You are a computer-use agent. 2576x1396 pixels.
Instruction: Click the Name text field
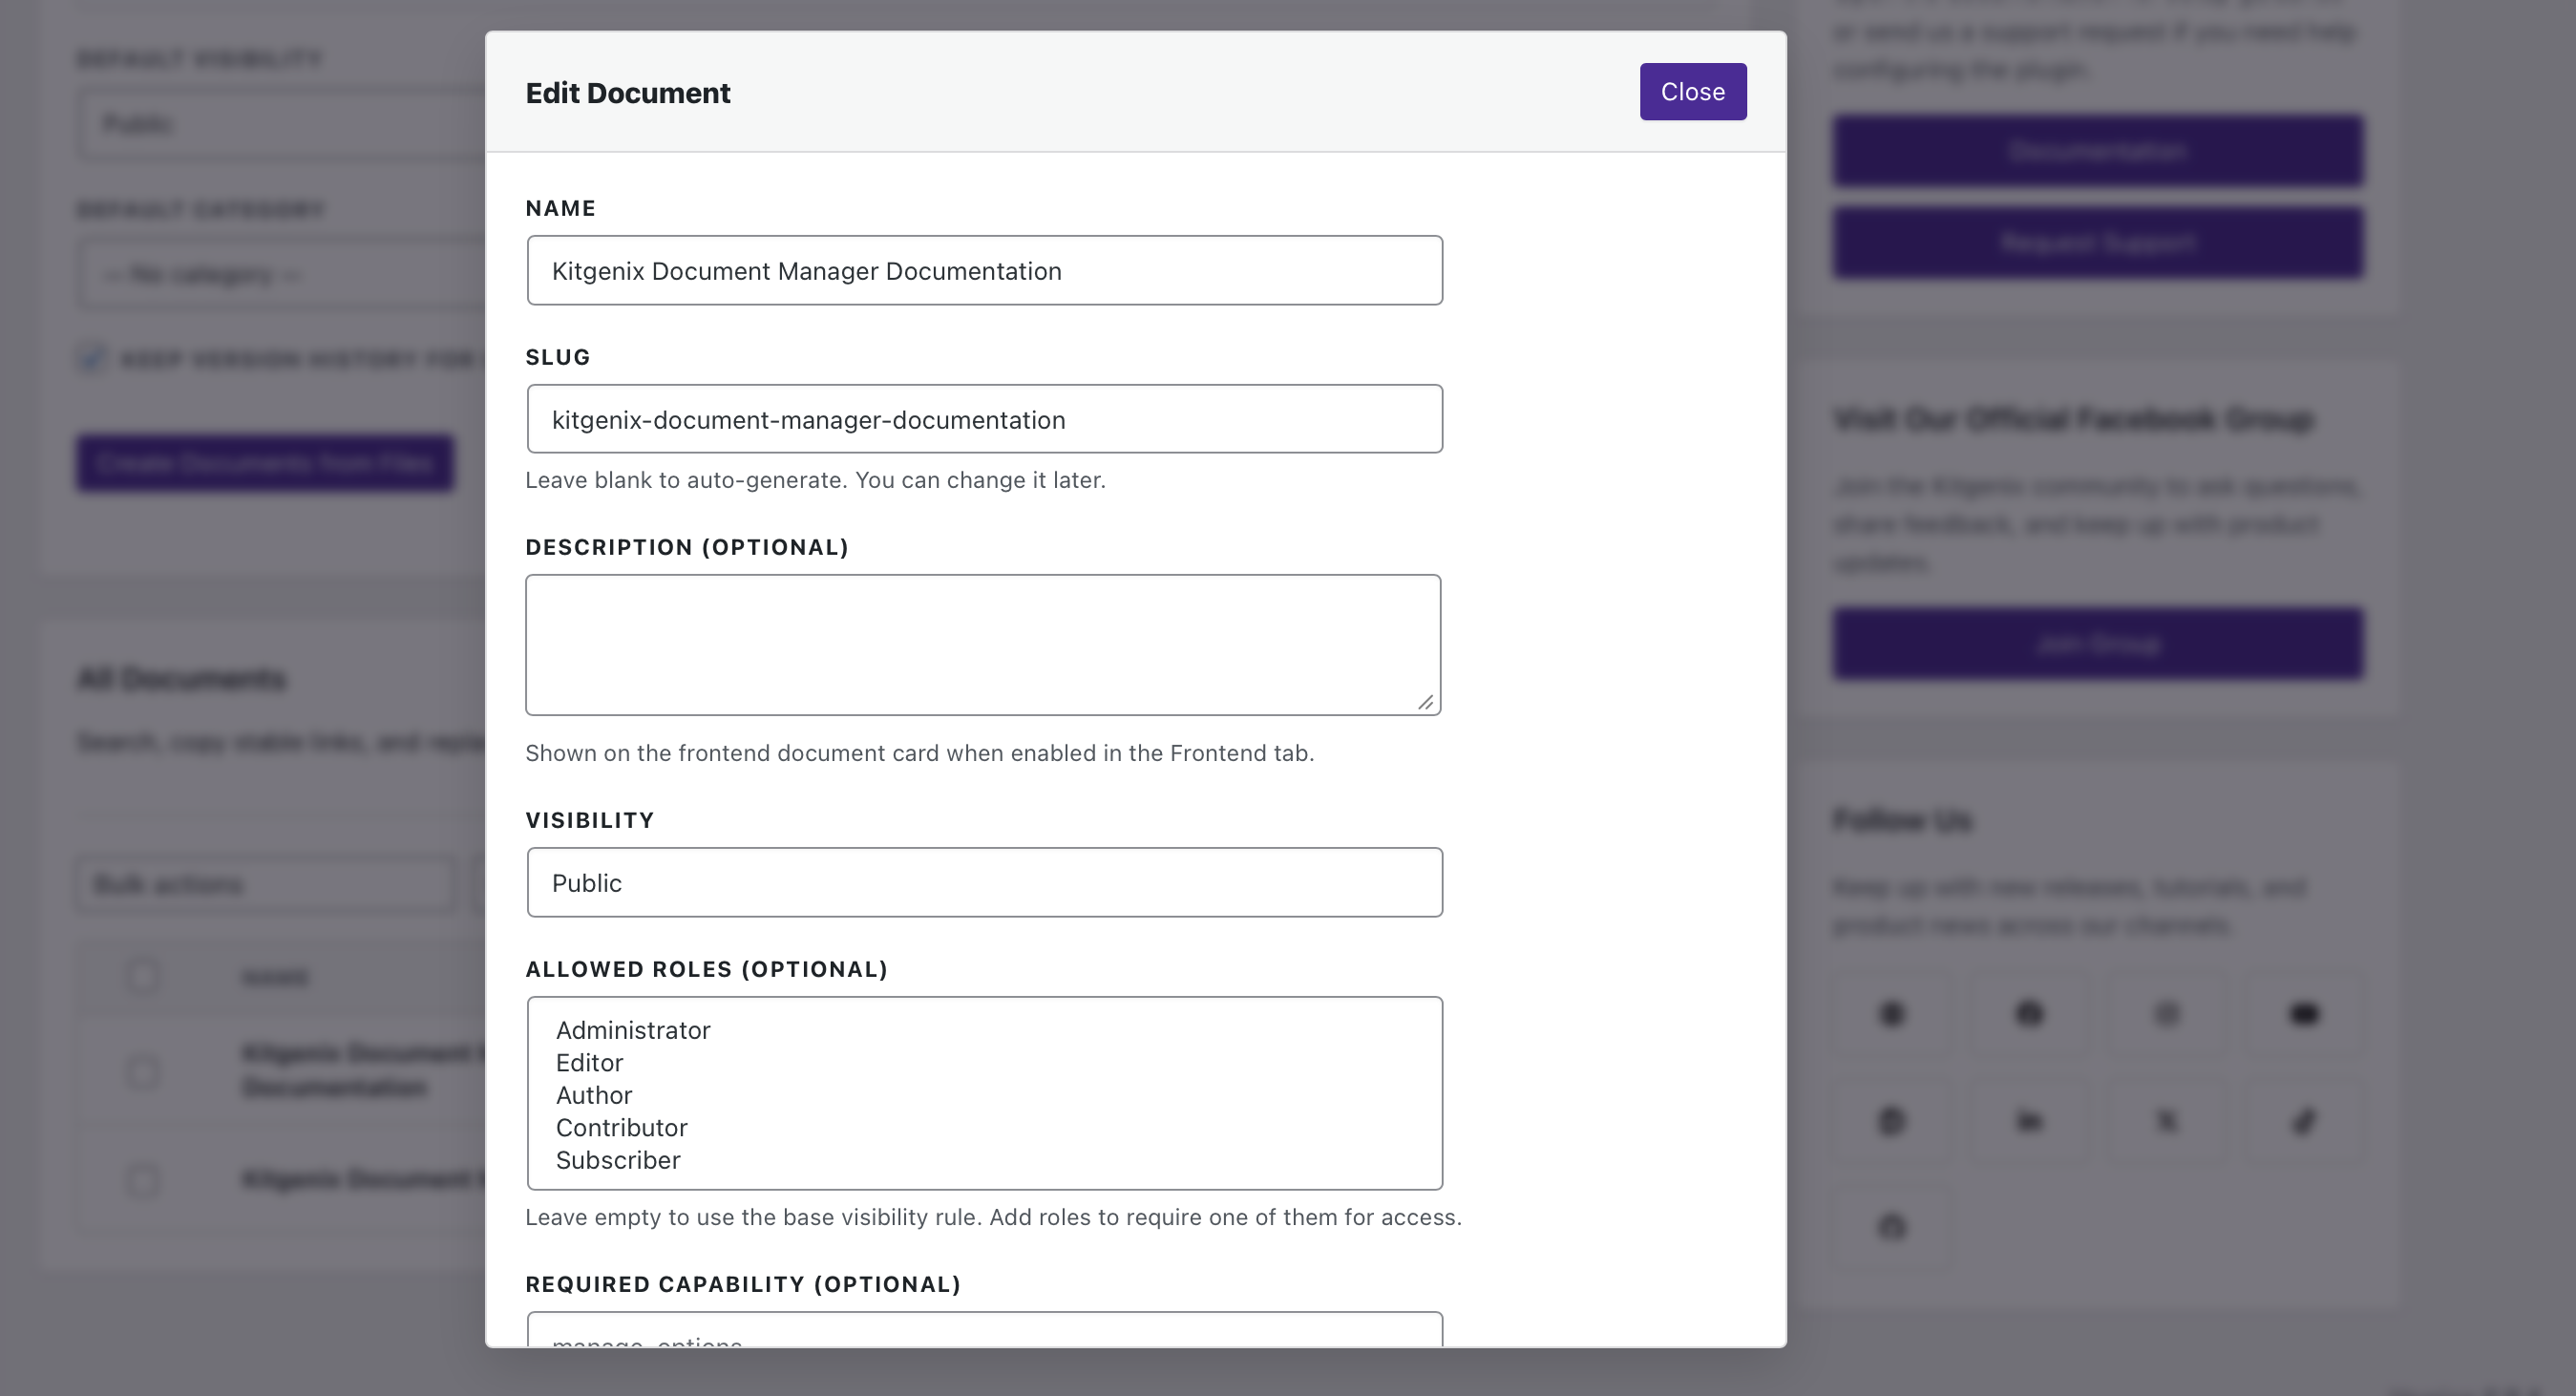click(984, 270)
